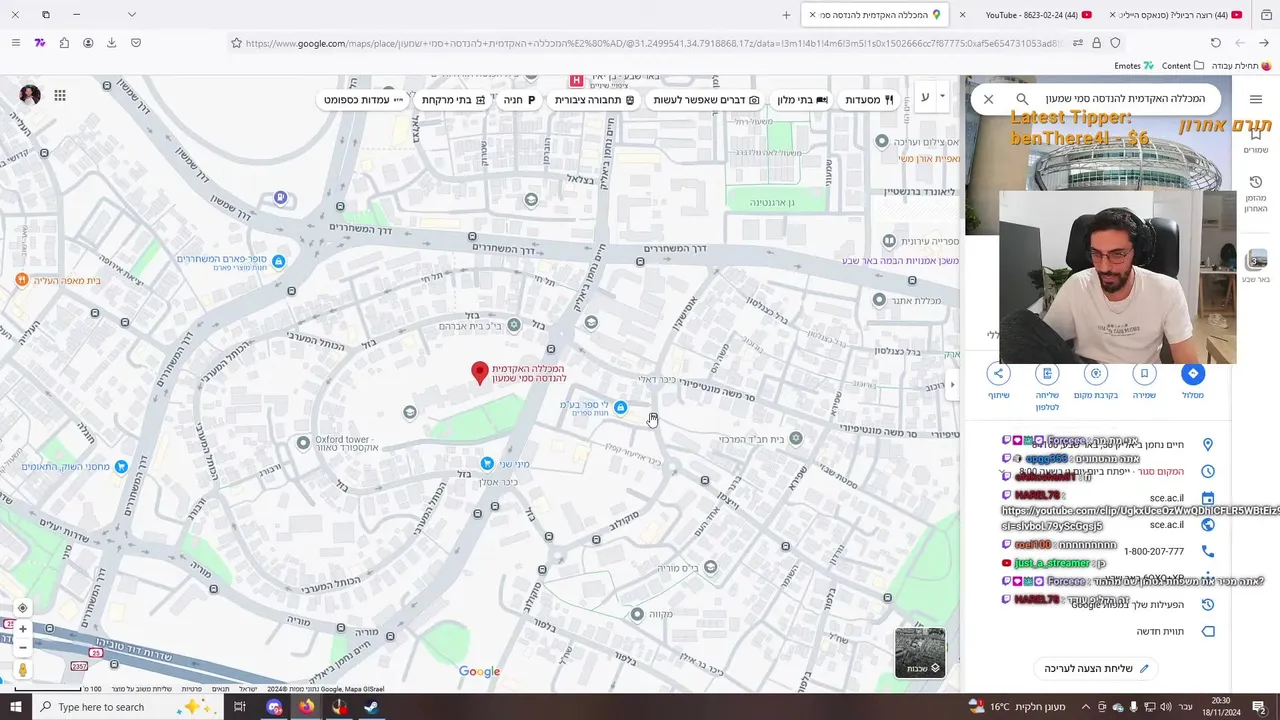Click the site permissions icon in URL bar

[1077, 43]
